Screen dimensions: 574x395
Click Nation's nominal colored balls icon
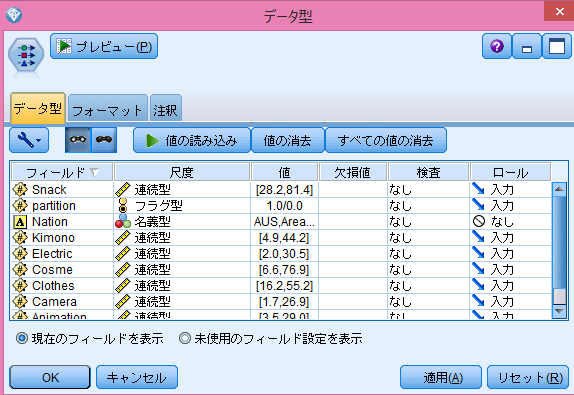pos(123,221)
